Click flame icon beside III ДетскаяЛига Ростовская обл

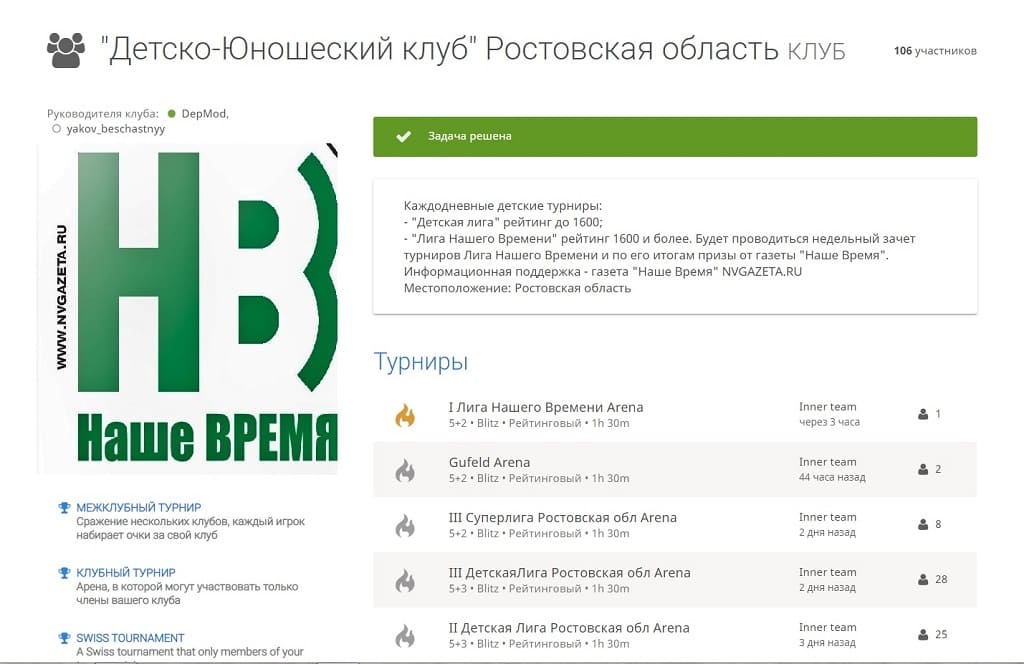405,580
